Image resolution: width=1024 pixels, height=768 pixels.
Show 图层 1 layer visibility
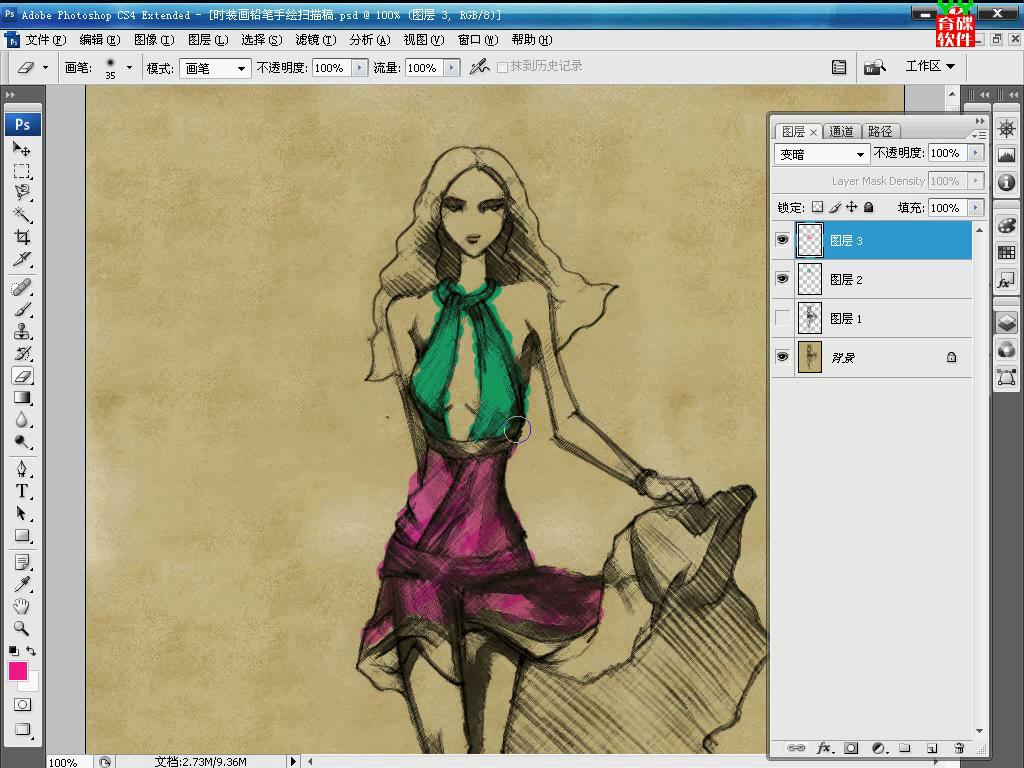(x=782, y=318)
